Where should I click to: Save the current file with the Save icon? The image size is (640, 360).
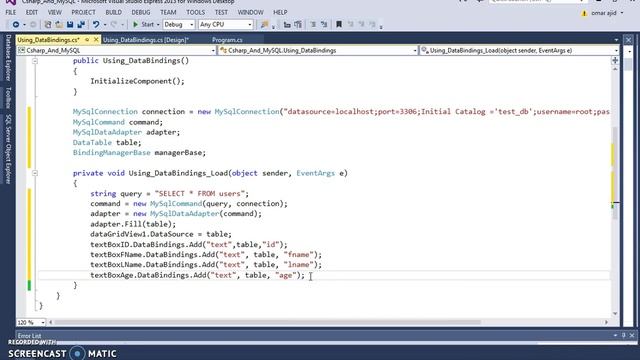(70, 24)
